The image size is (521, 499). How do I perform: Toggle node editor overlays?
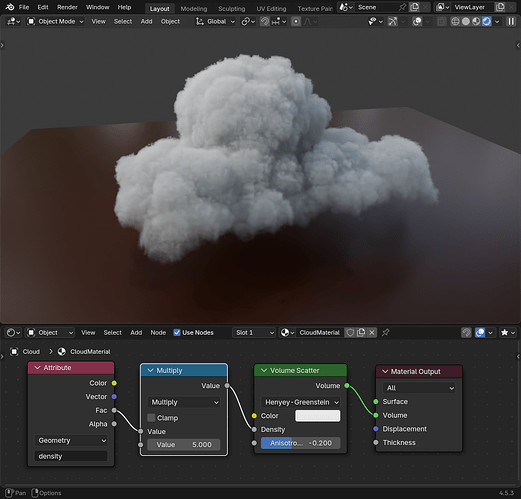pos(480,332)
